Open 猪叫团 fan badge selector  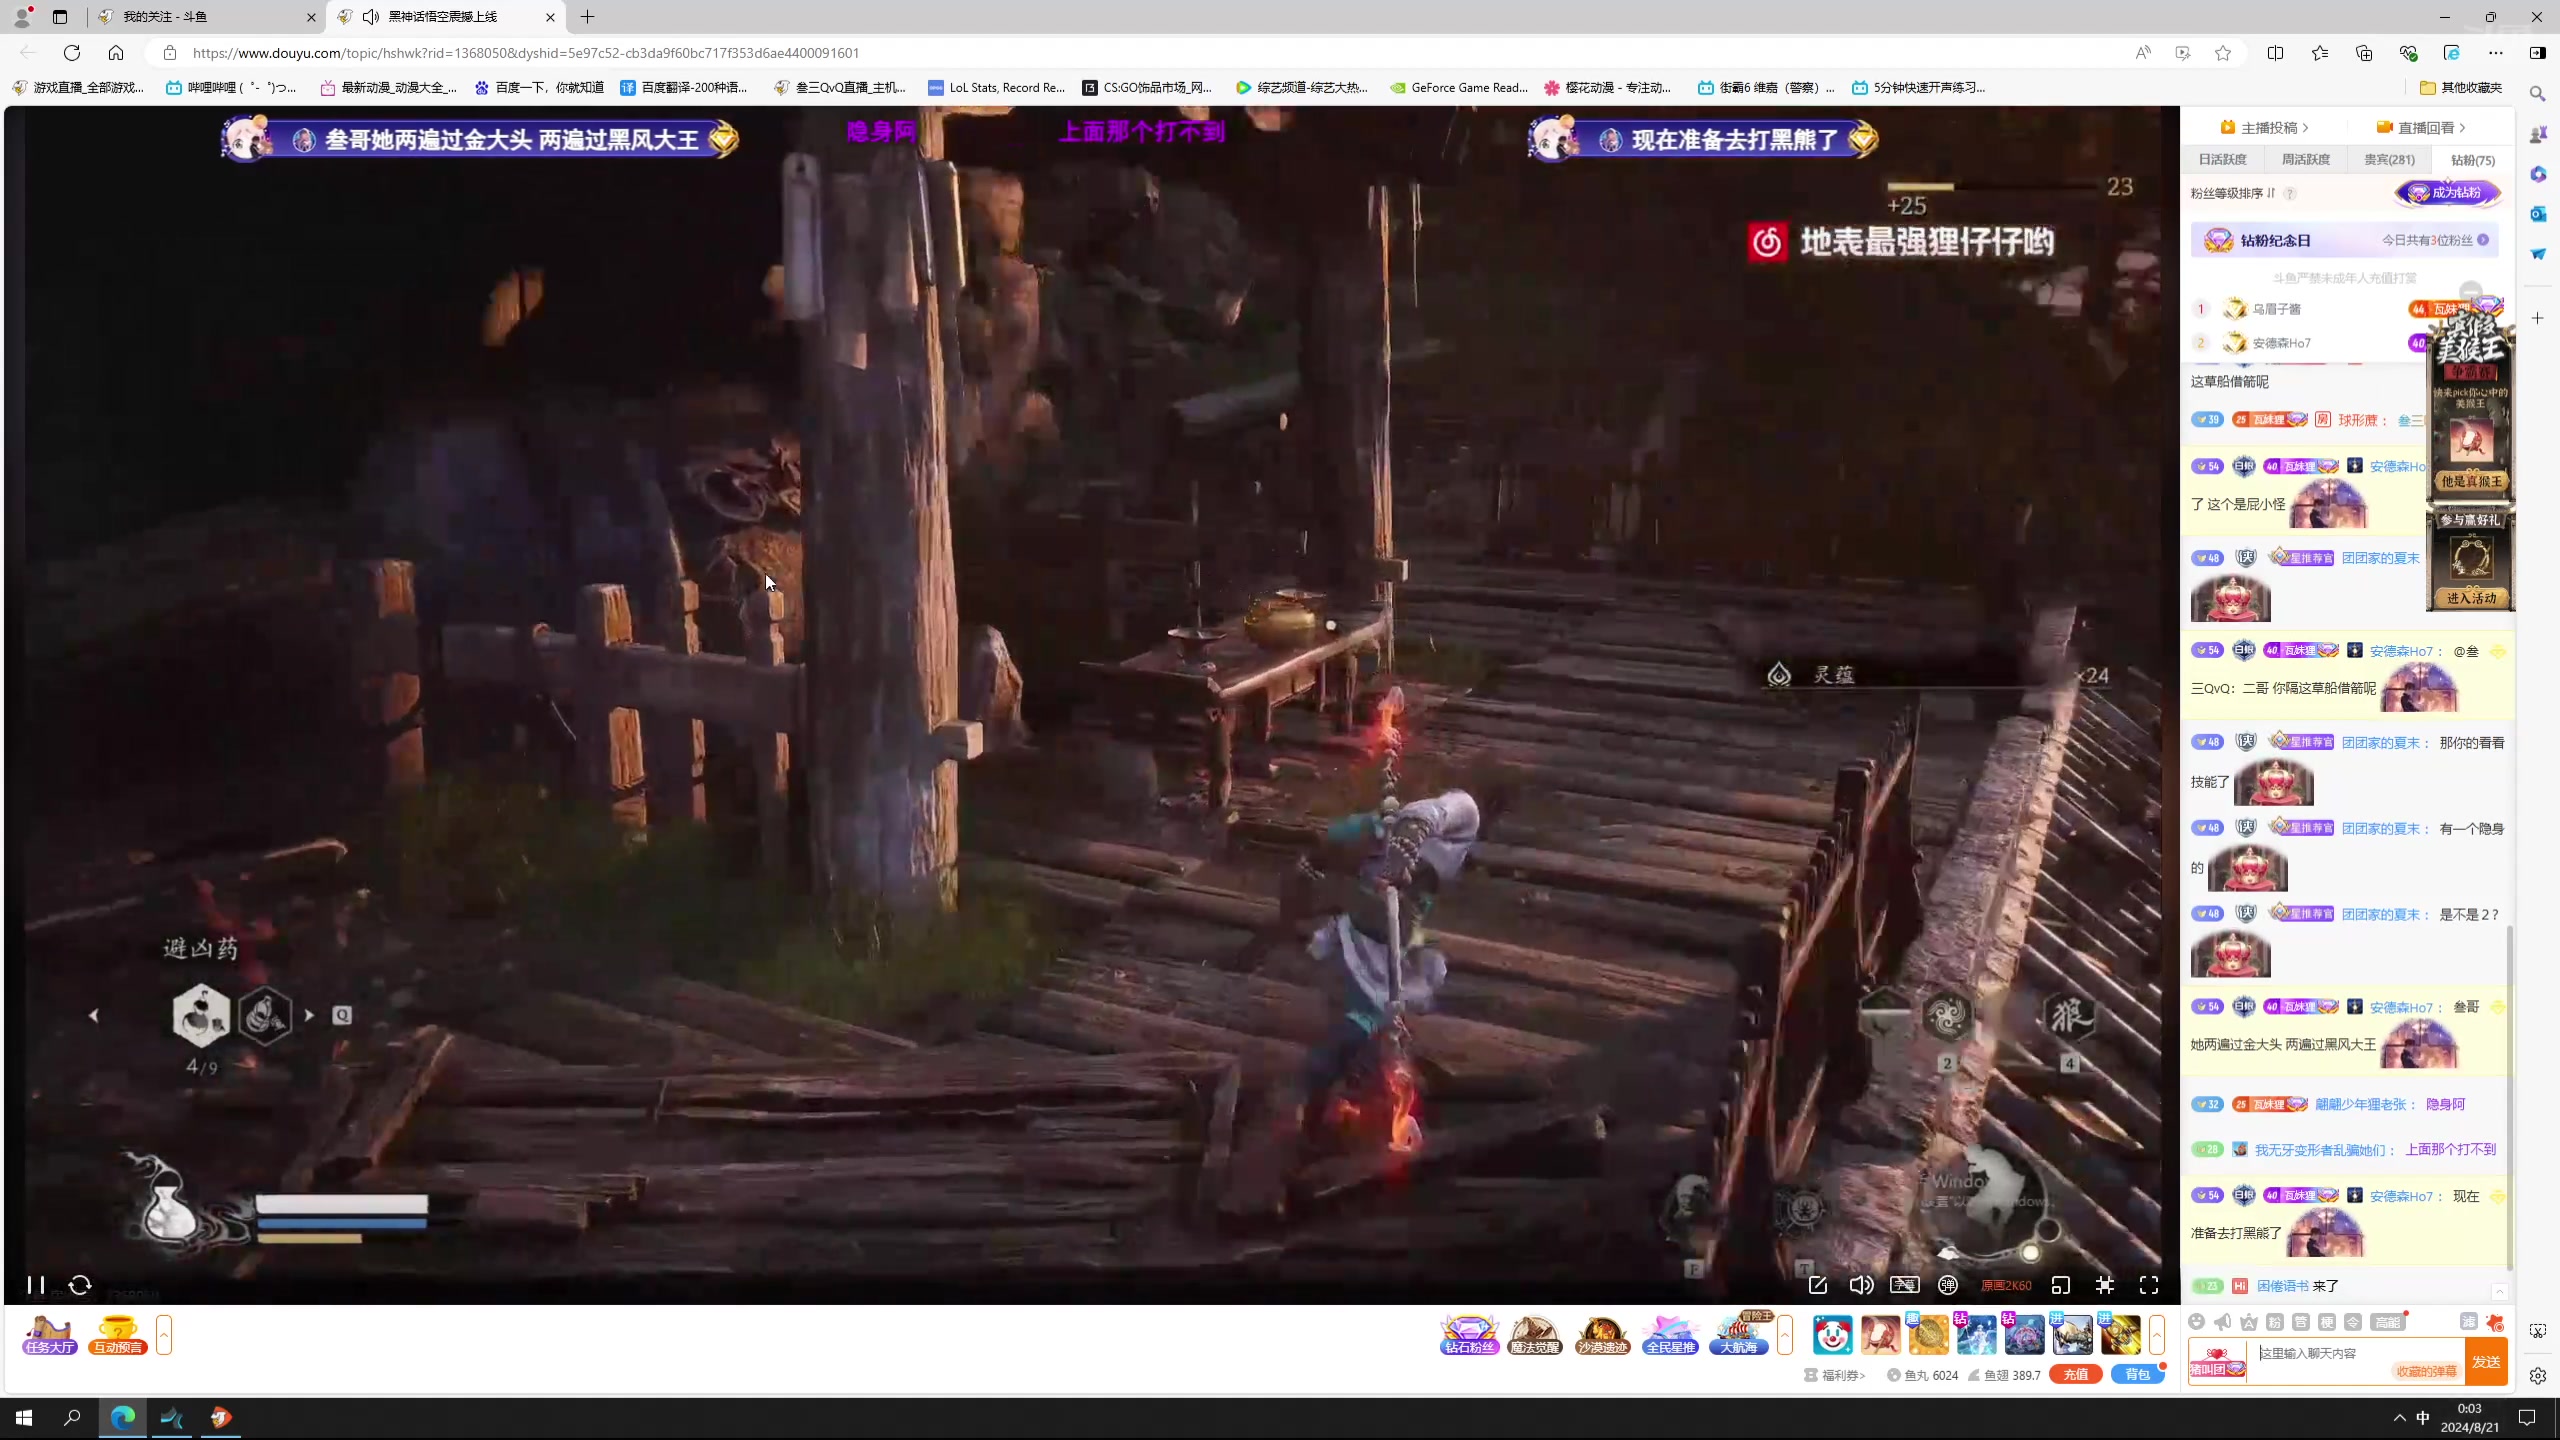pyautogui.click(x=2217, y=1362)
